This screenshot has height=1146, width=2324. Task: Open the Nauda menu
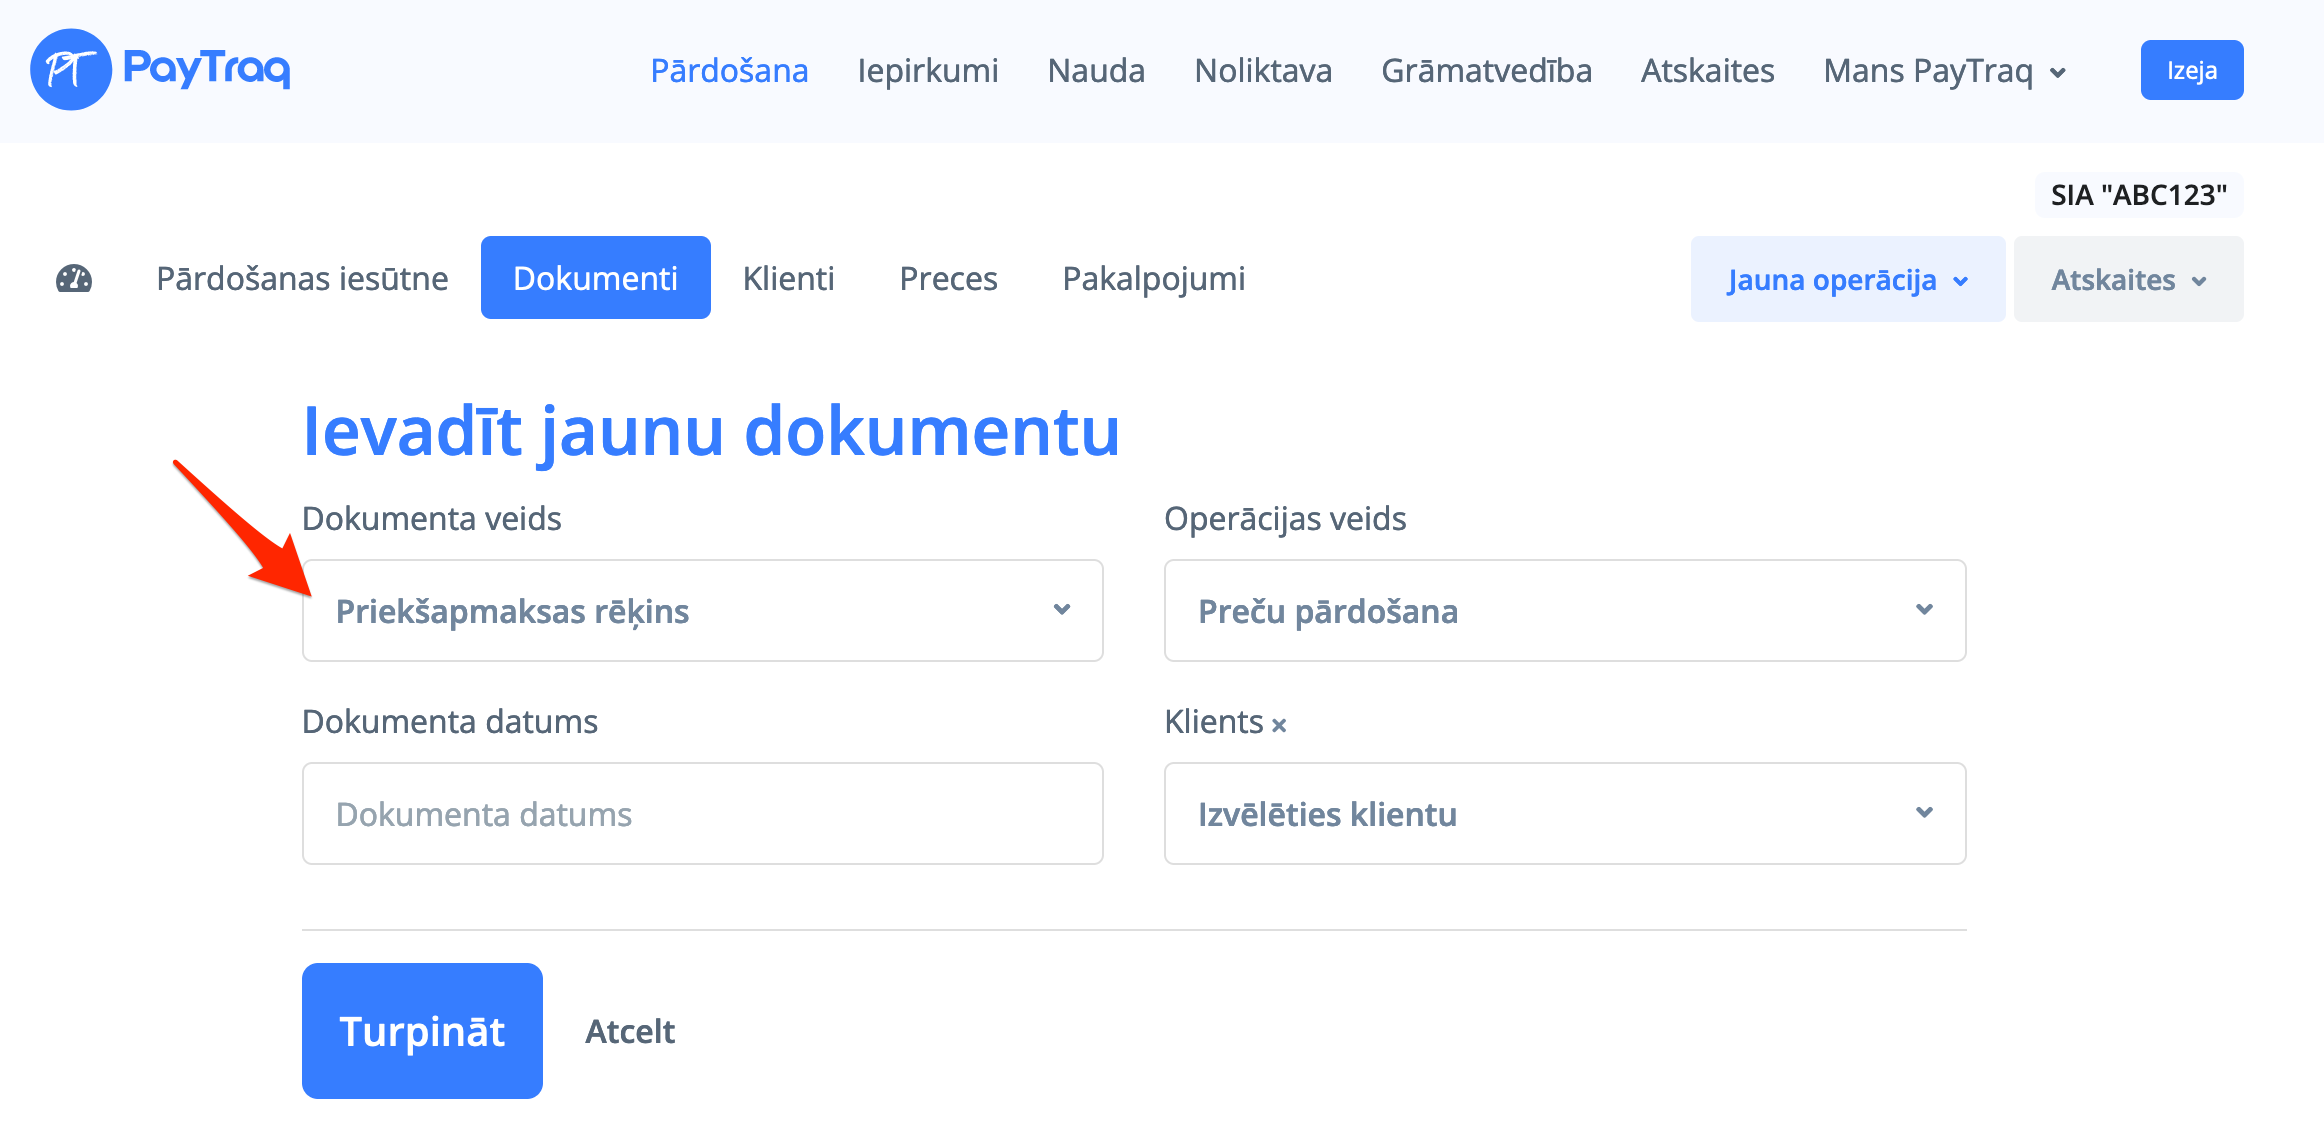tap(1096, 71)
